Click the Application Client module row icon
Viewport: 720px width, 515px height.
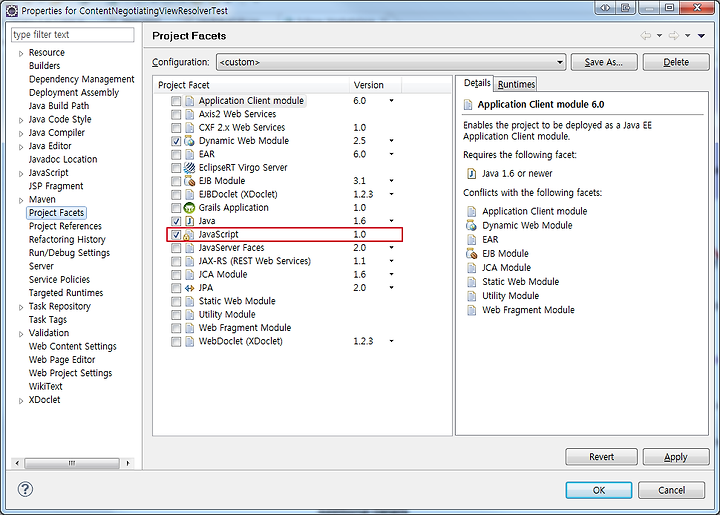[189, 101]
